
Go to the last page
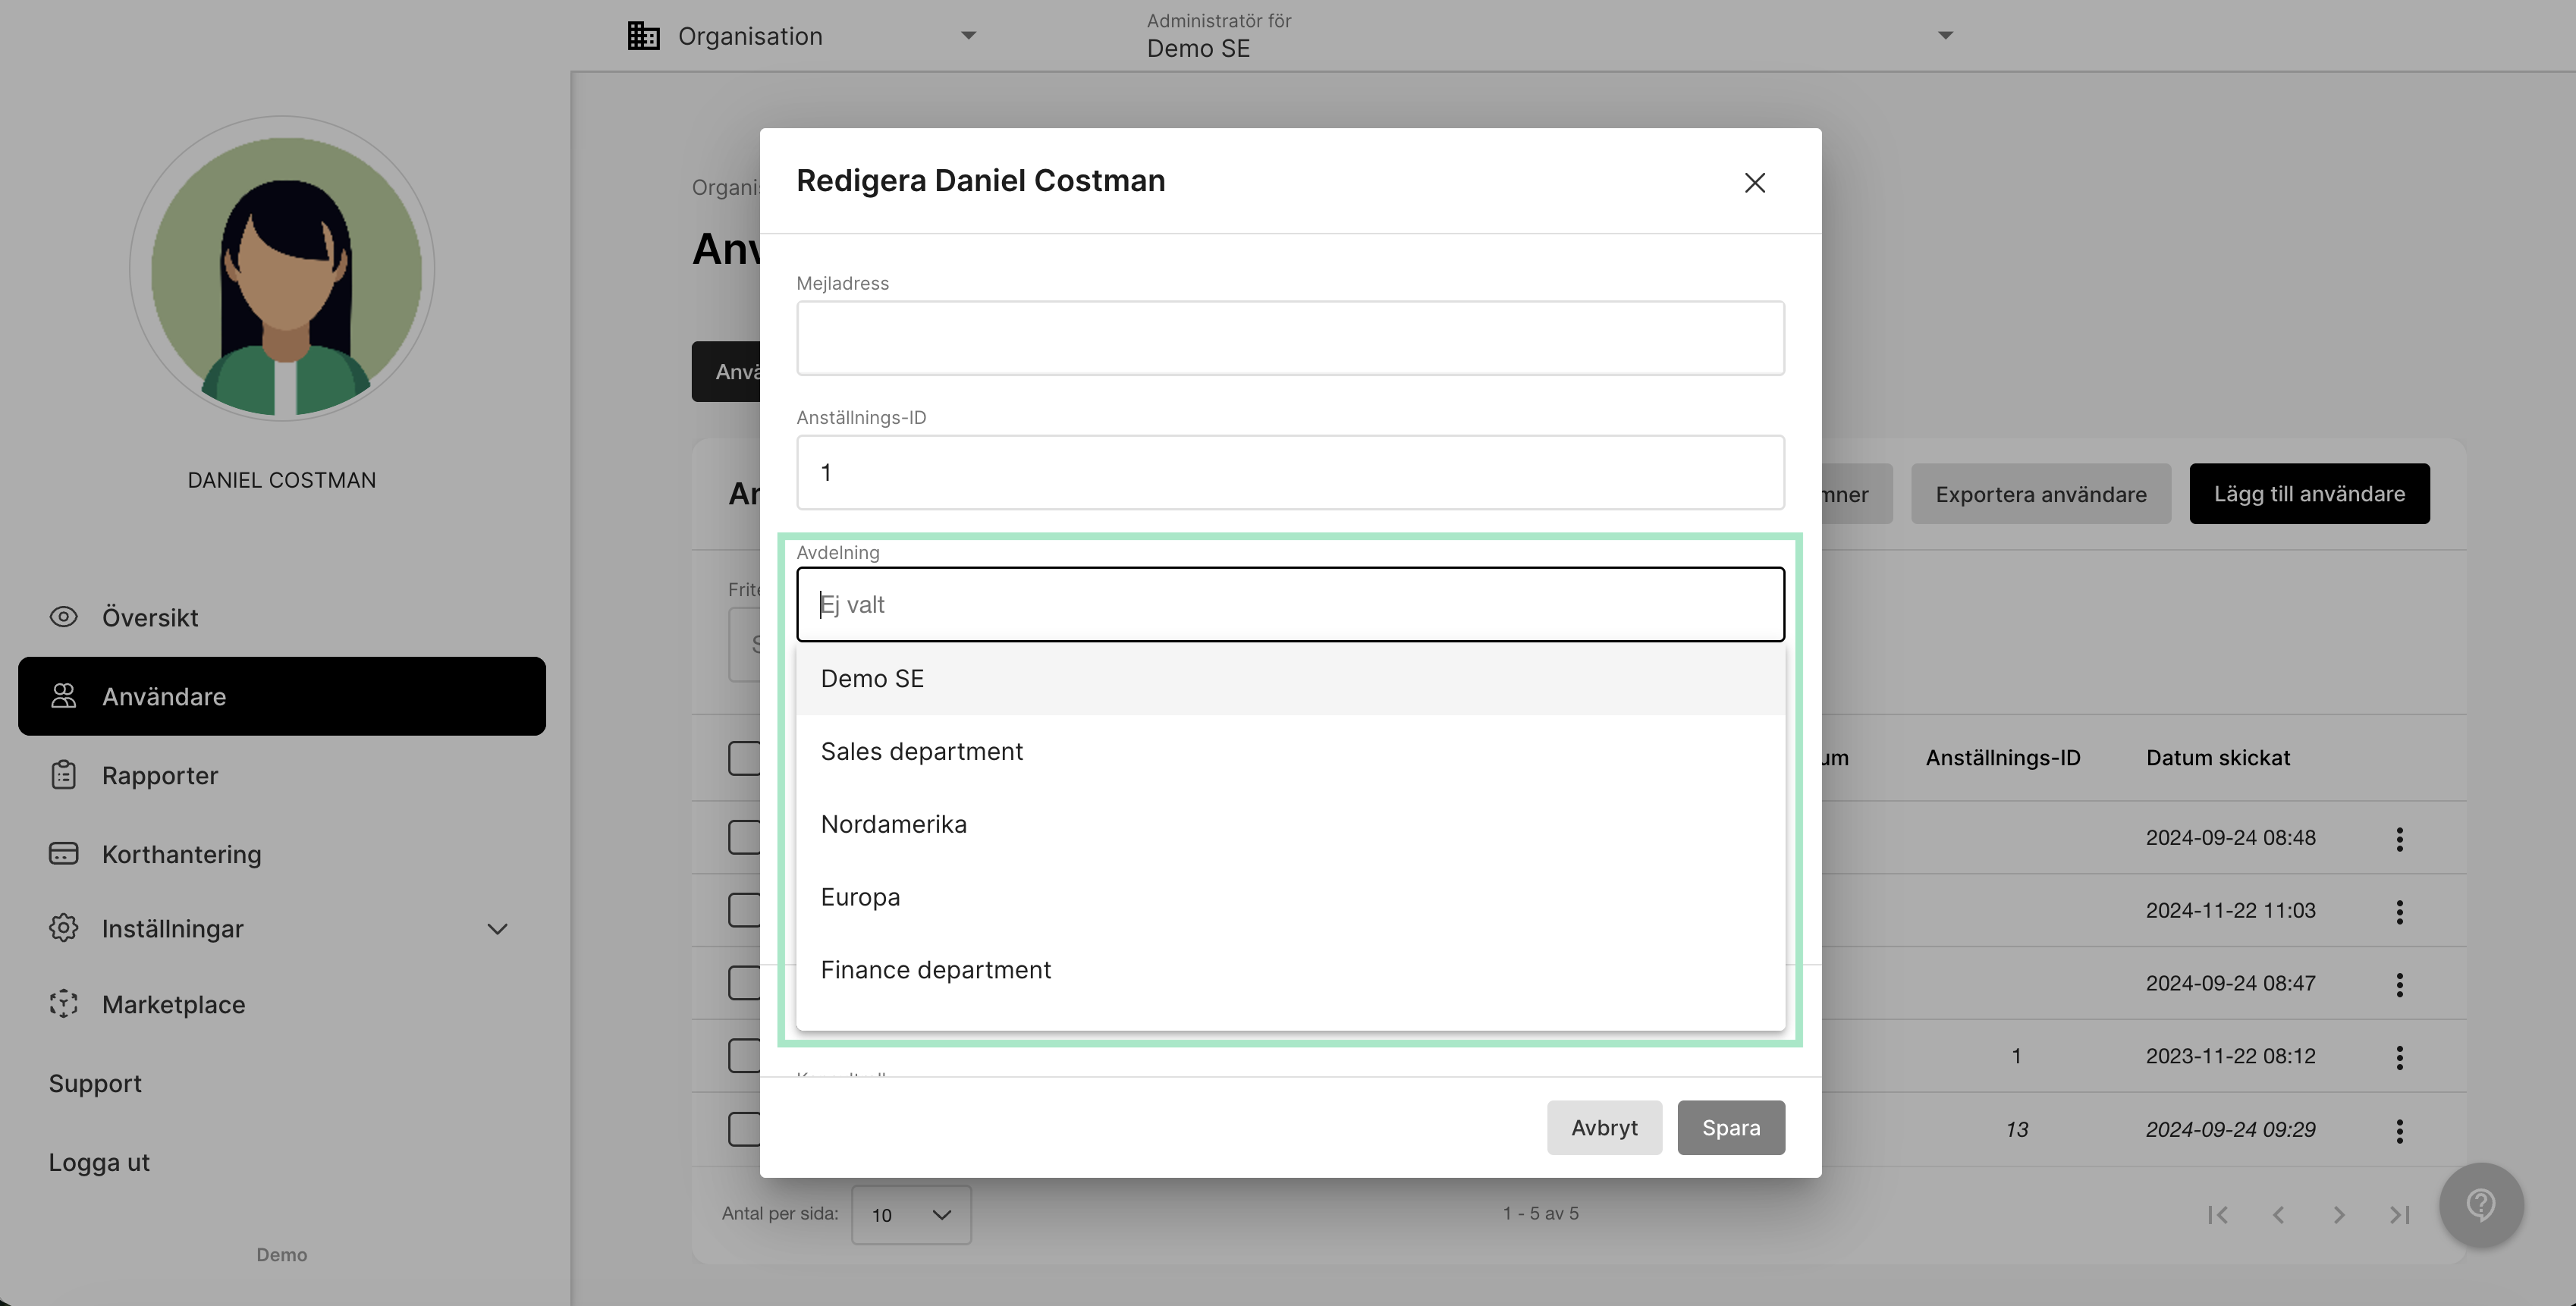click(2400, 1215)
